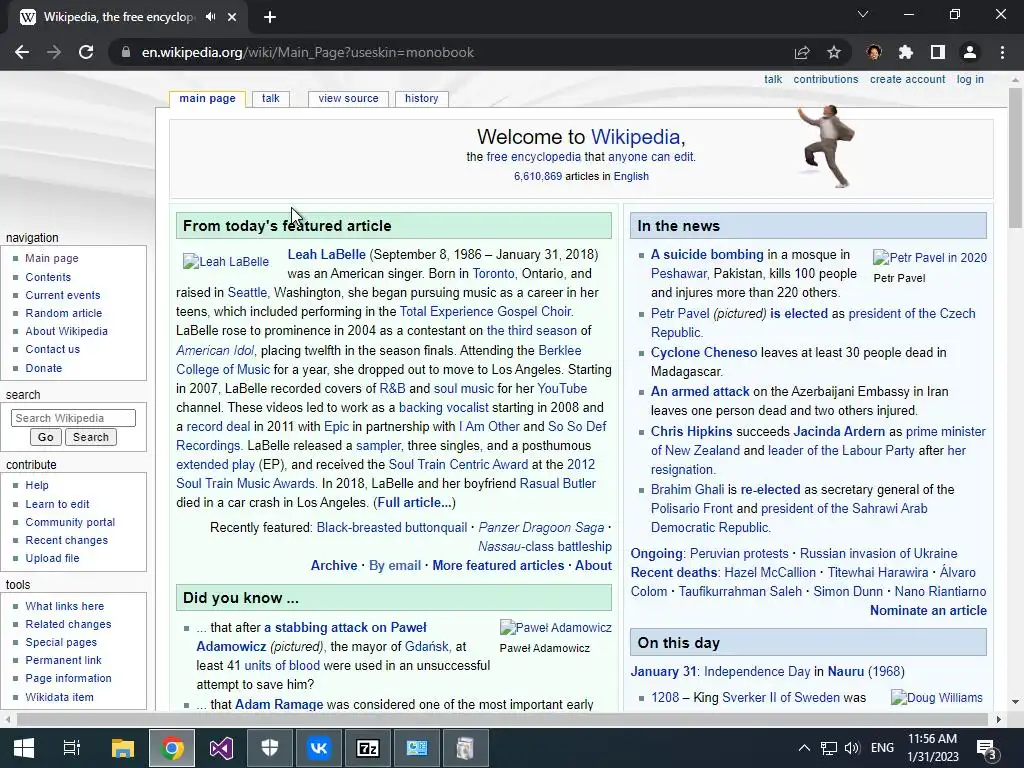Image resolution: width=1024 pixels, height=768 pixels.
Task: Click the browser address bar URL
Action: tap(308, 52)
